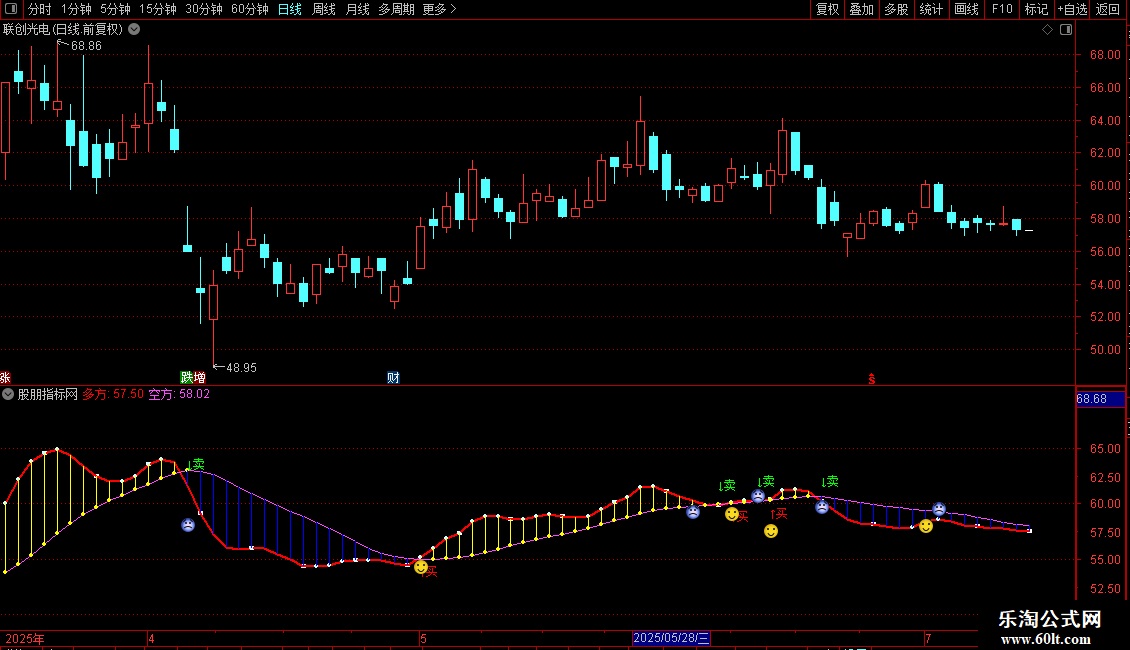This screenshot has height=650, width=1130.
Task: Click the smiley buy icon near month 5
Action: coord(421,567)
